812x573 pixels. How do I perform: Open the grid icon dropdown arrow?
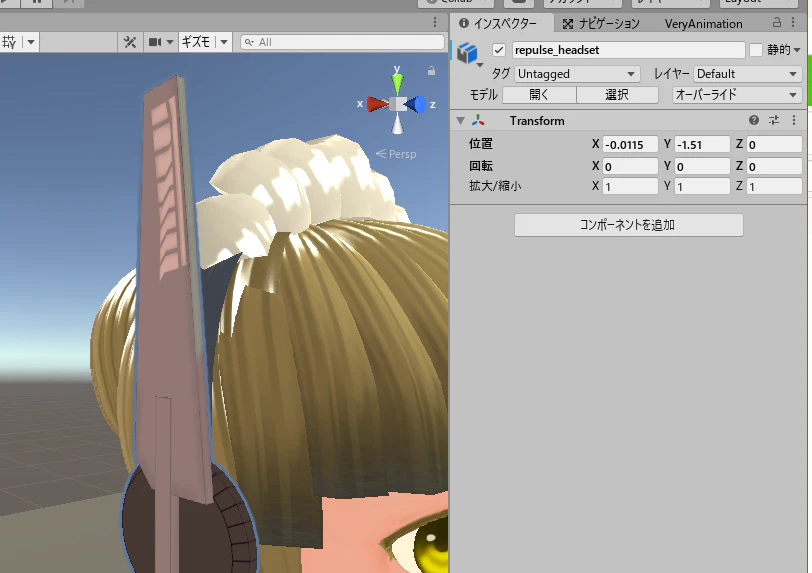tap(31, 42)
